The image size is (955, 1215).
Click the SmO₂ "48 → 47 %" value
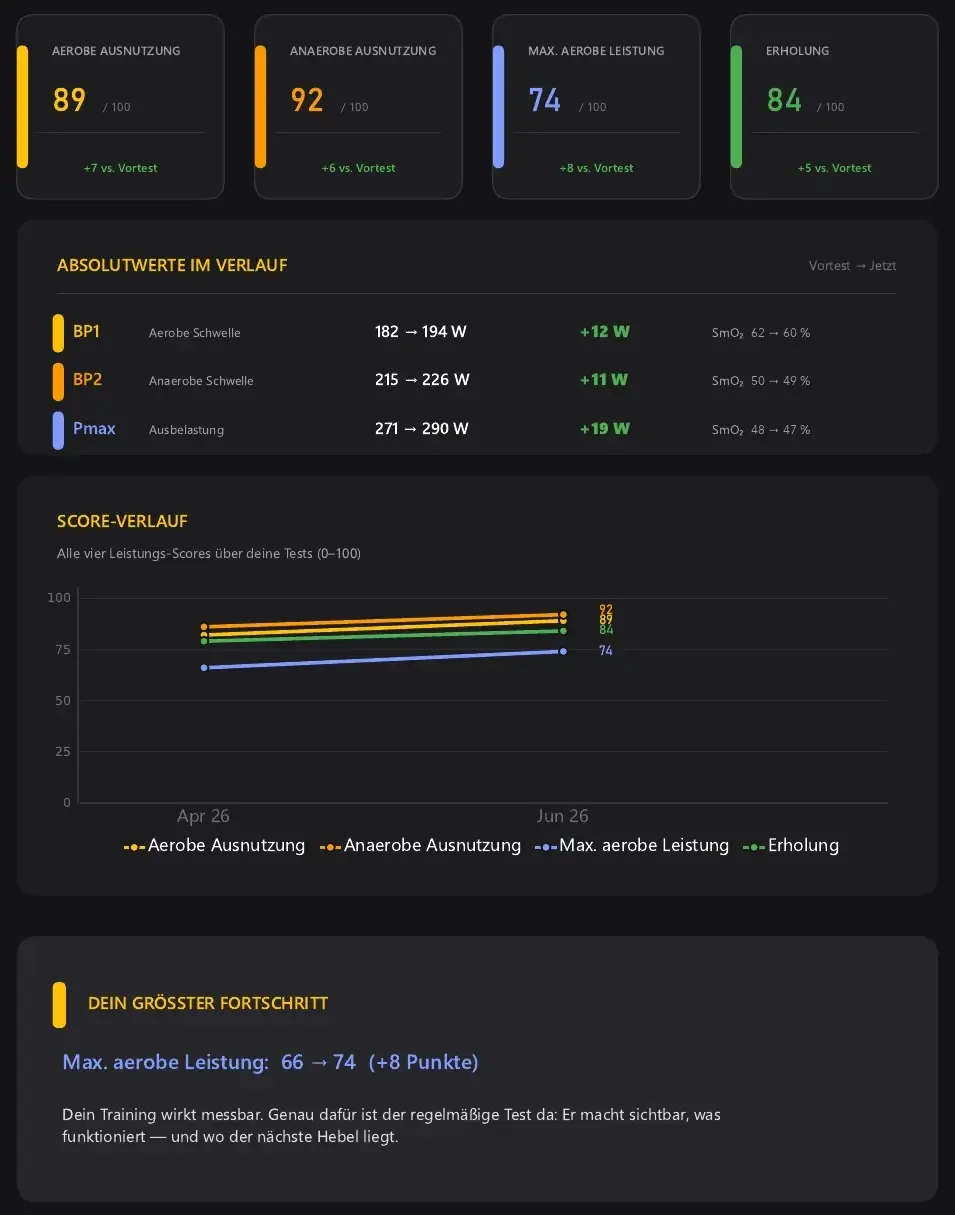(x=780, y=430)
